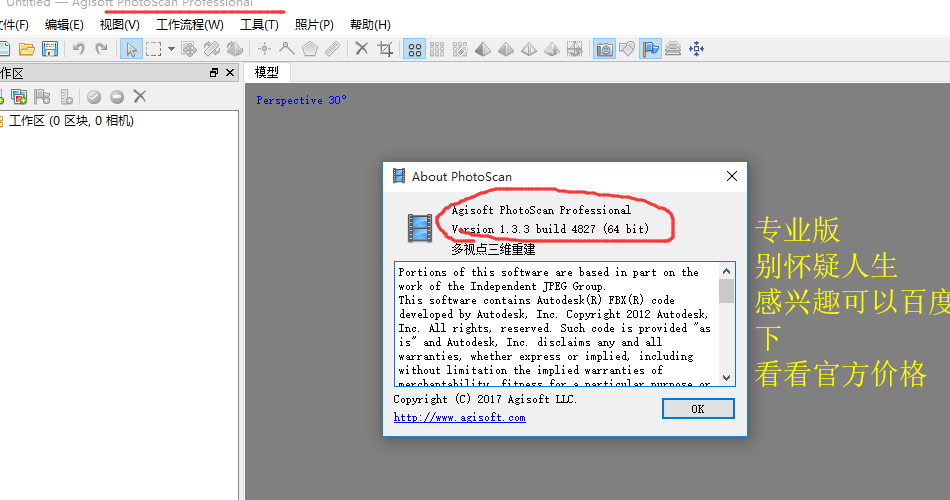Open the 工具(T) menu
950x500 pixels.
[x=259, y=25]
